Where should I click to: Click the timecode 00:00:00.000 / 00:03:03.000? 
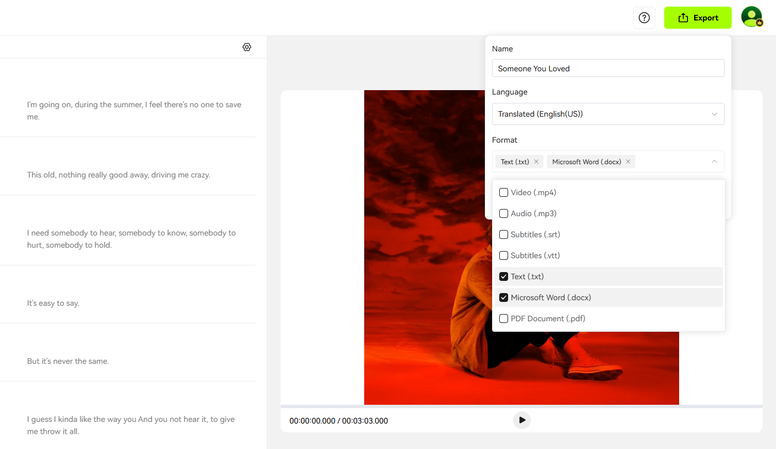point(339,421)
